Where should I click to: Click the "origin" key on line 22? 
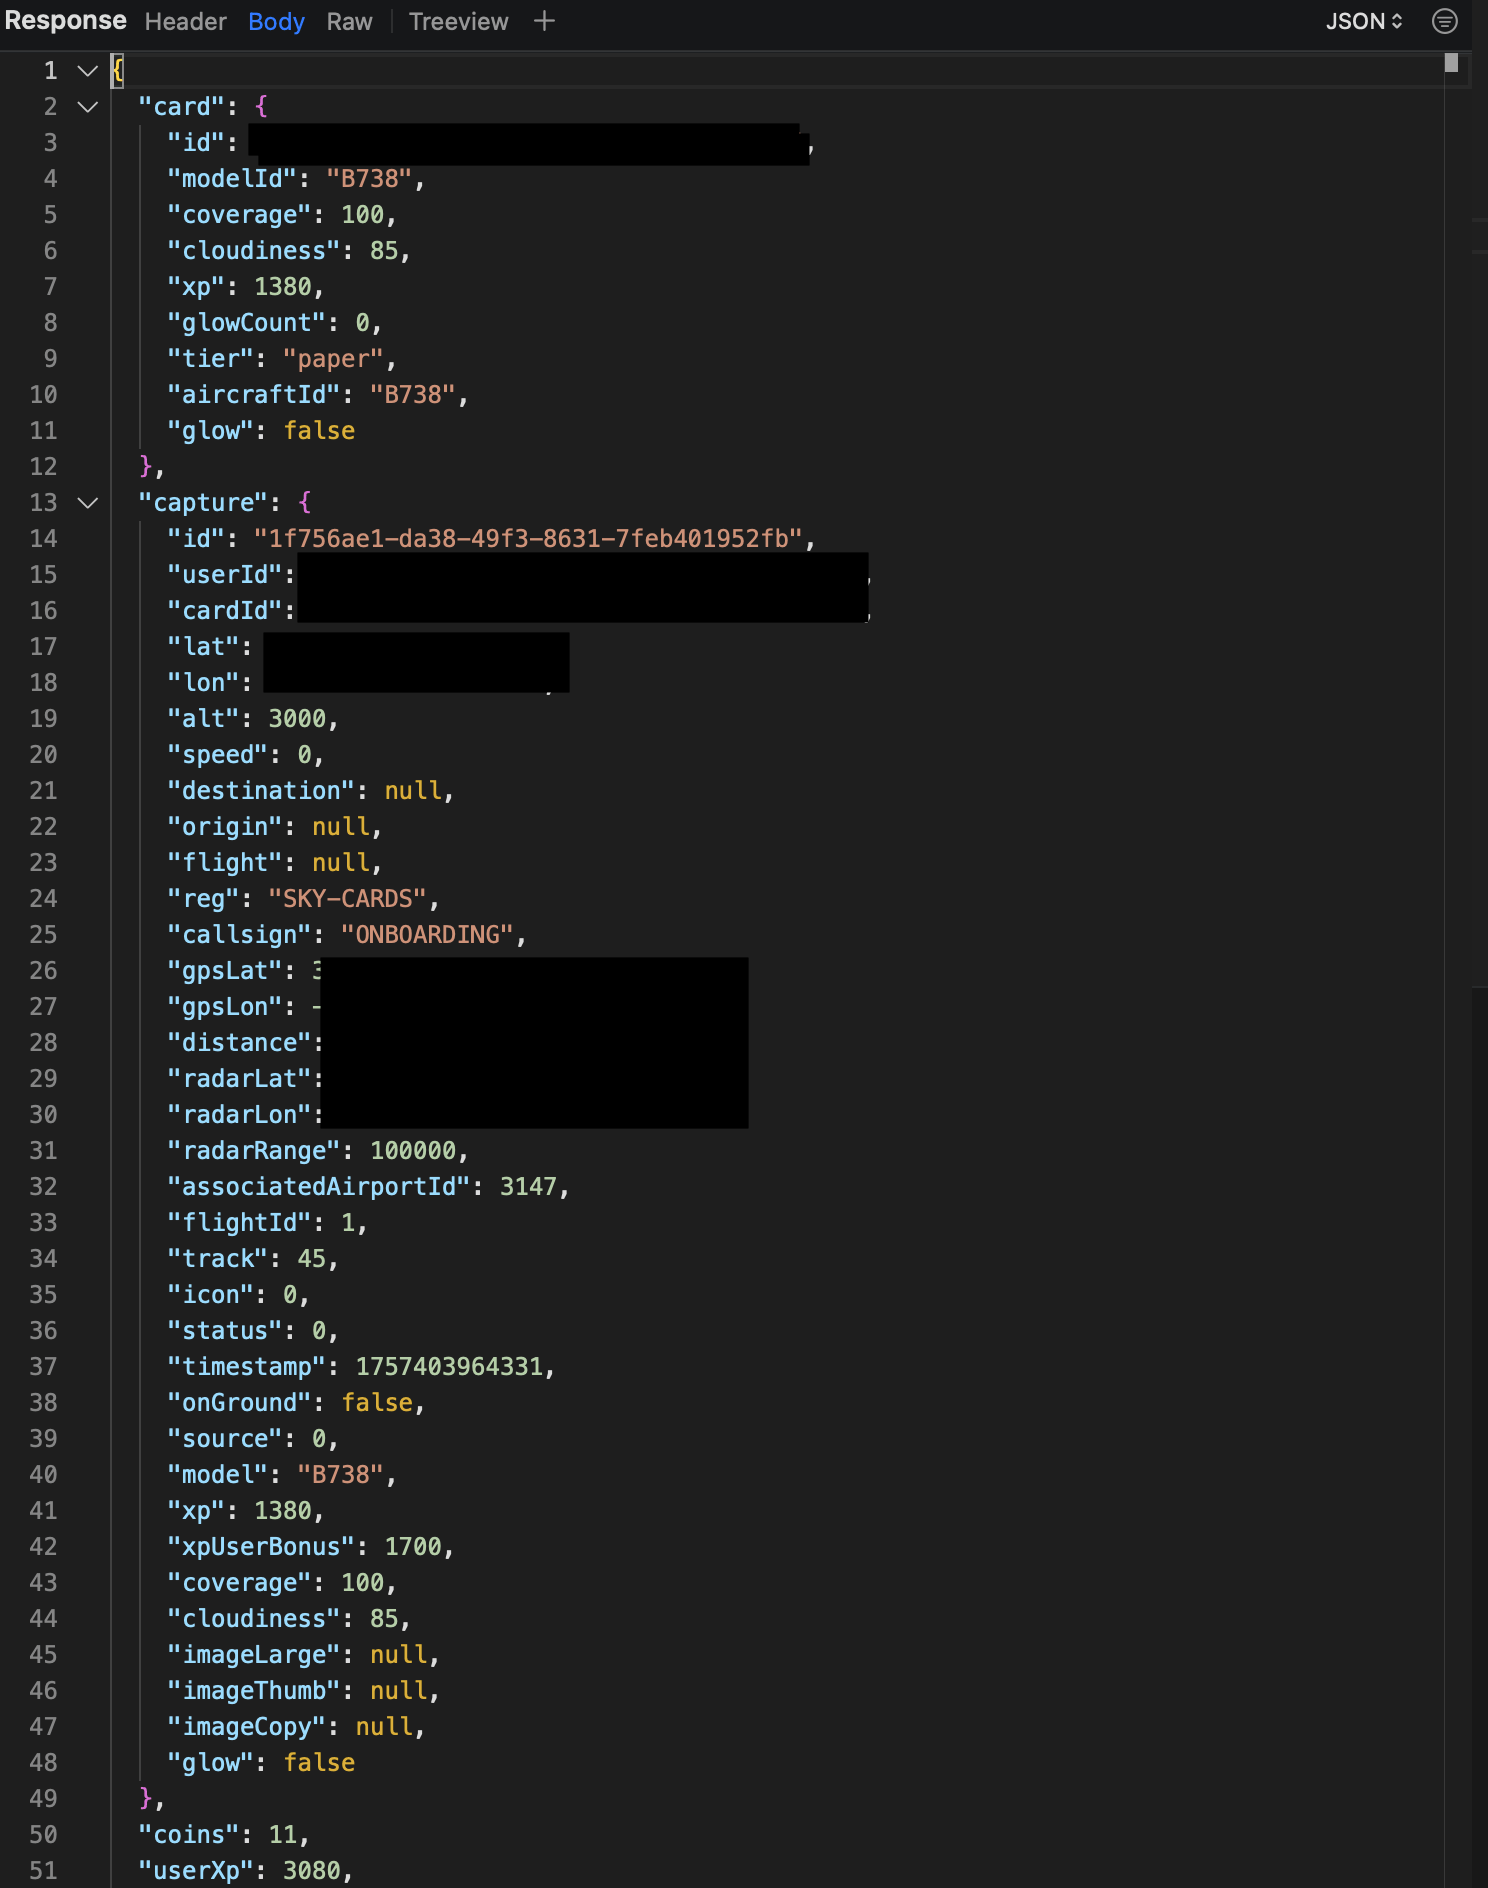coord(225,827)
